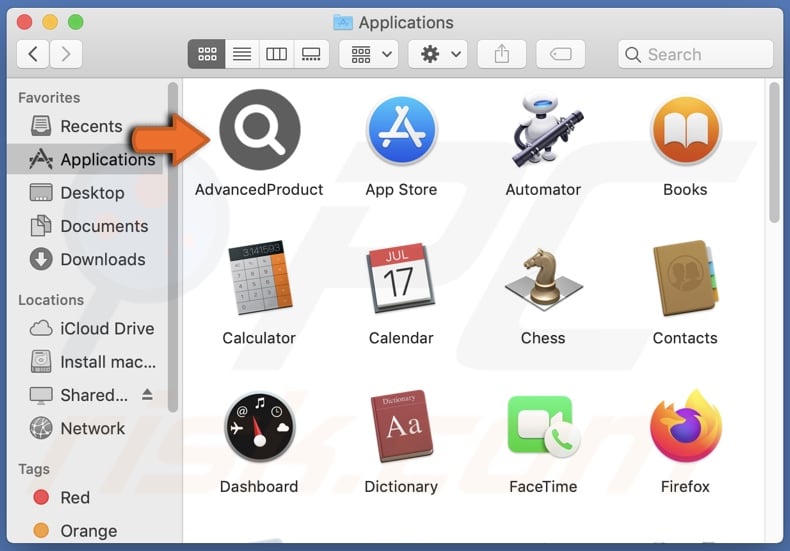Click the AdvancedProduct name label
This screenshot has height=551, width=790.
pos(259,190)
